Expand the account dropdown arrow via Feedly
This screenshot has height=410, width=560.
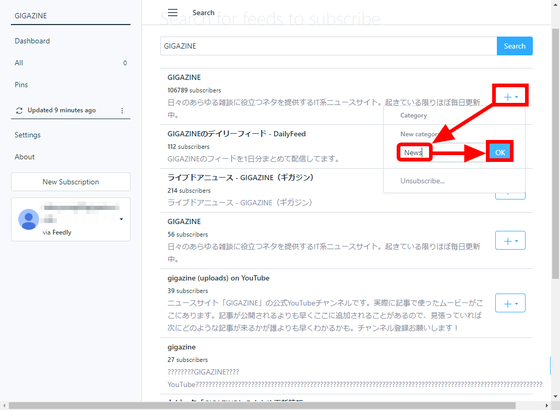[121, 219]
